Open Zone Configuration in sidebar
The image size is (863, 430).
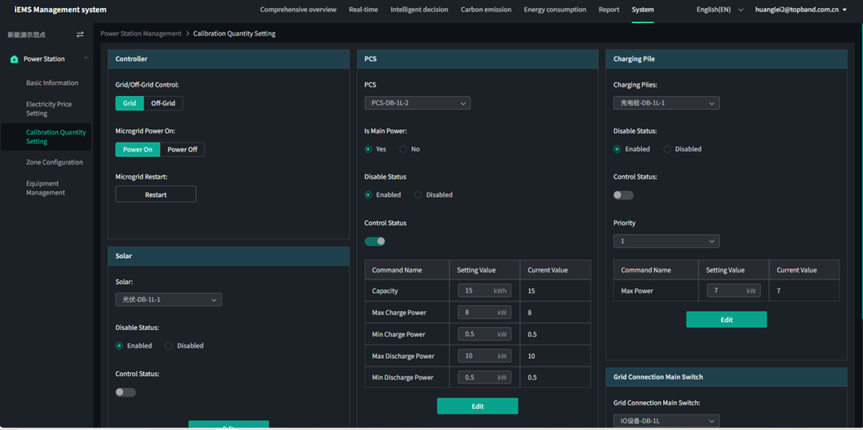point(54,162)
